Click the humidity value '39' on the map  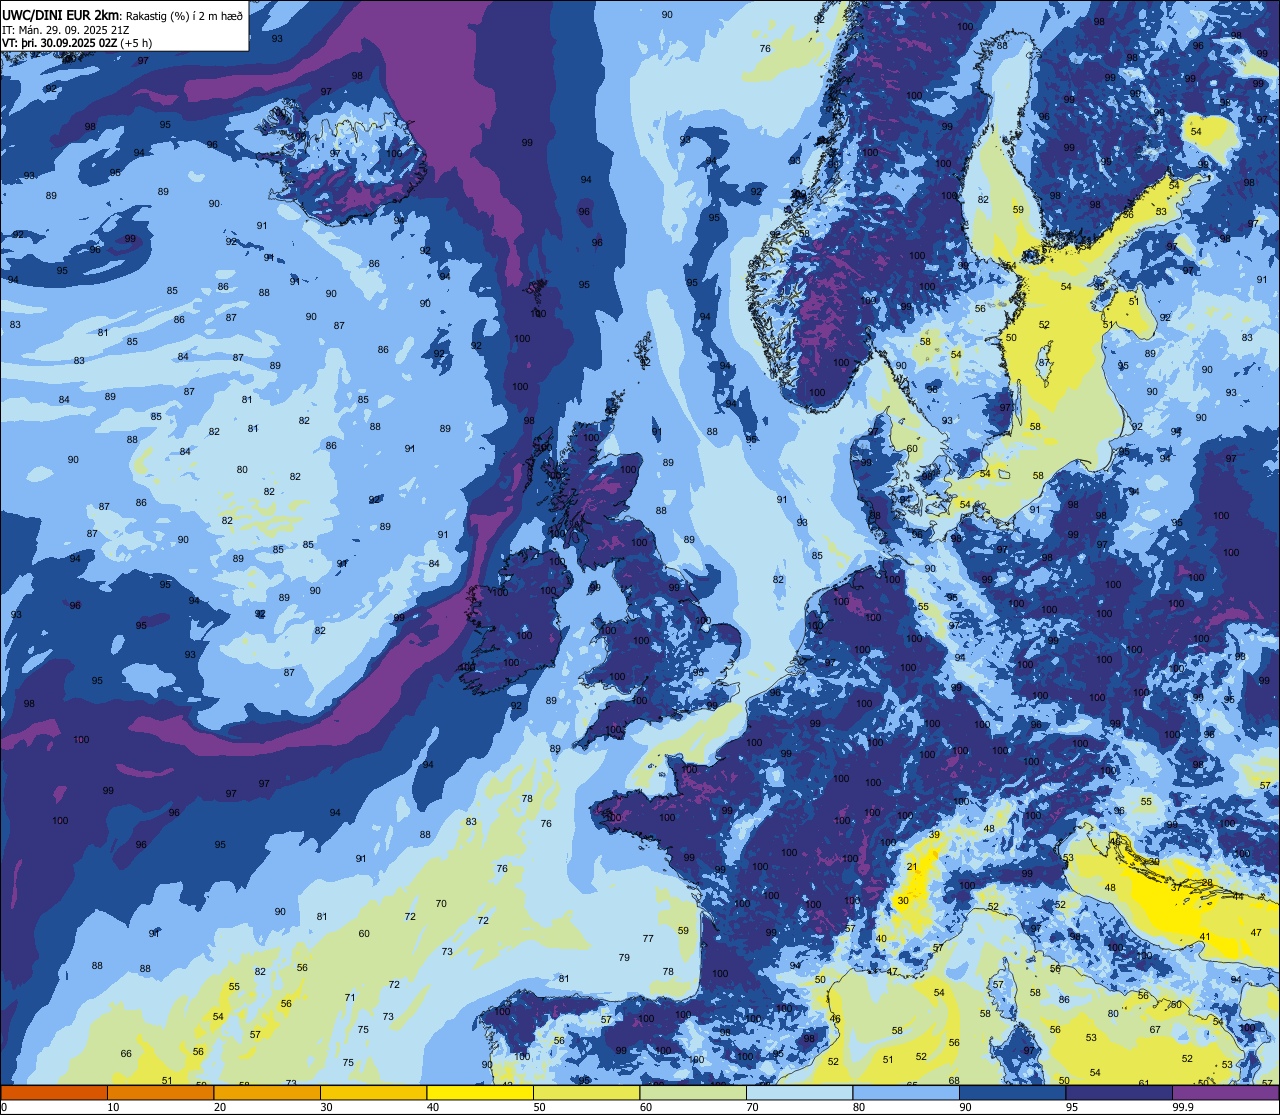(x=934, y=834)
